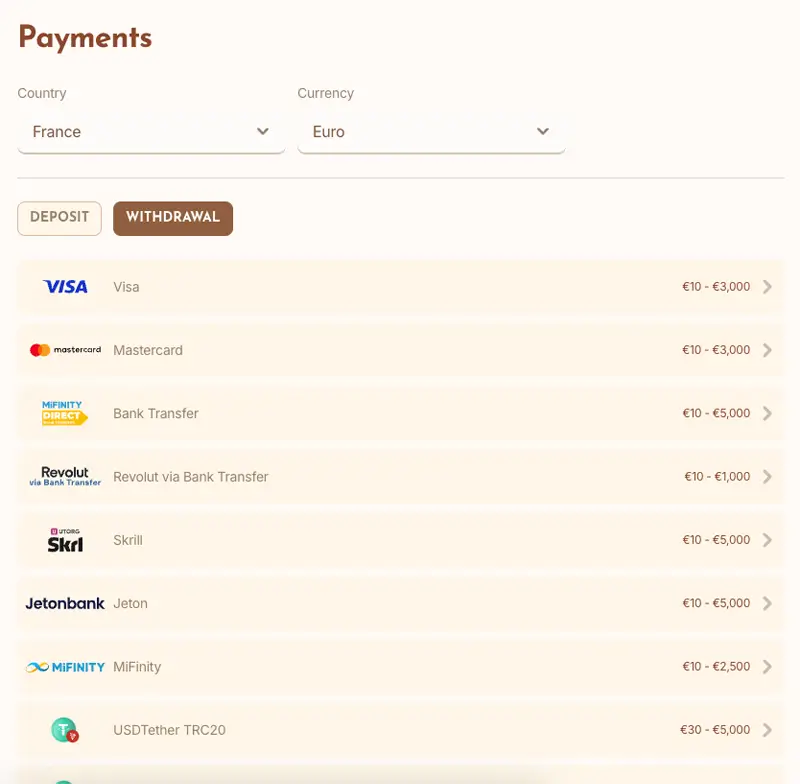Click the Jetonbank logo

65,603
